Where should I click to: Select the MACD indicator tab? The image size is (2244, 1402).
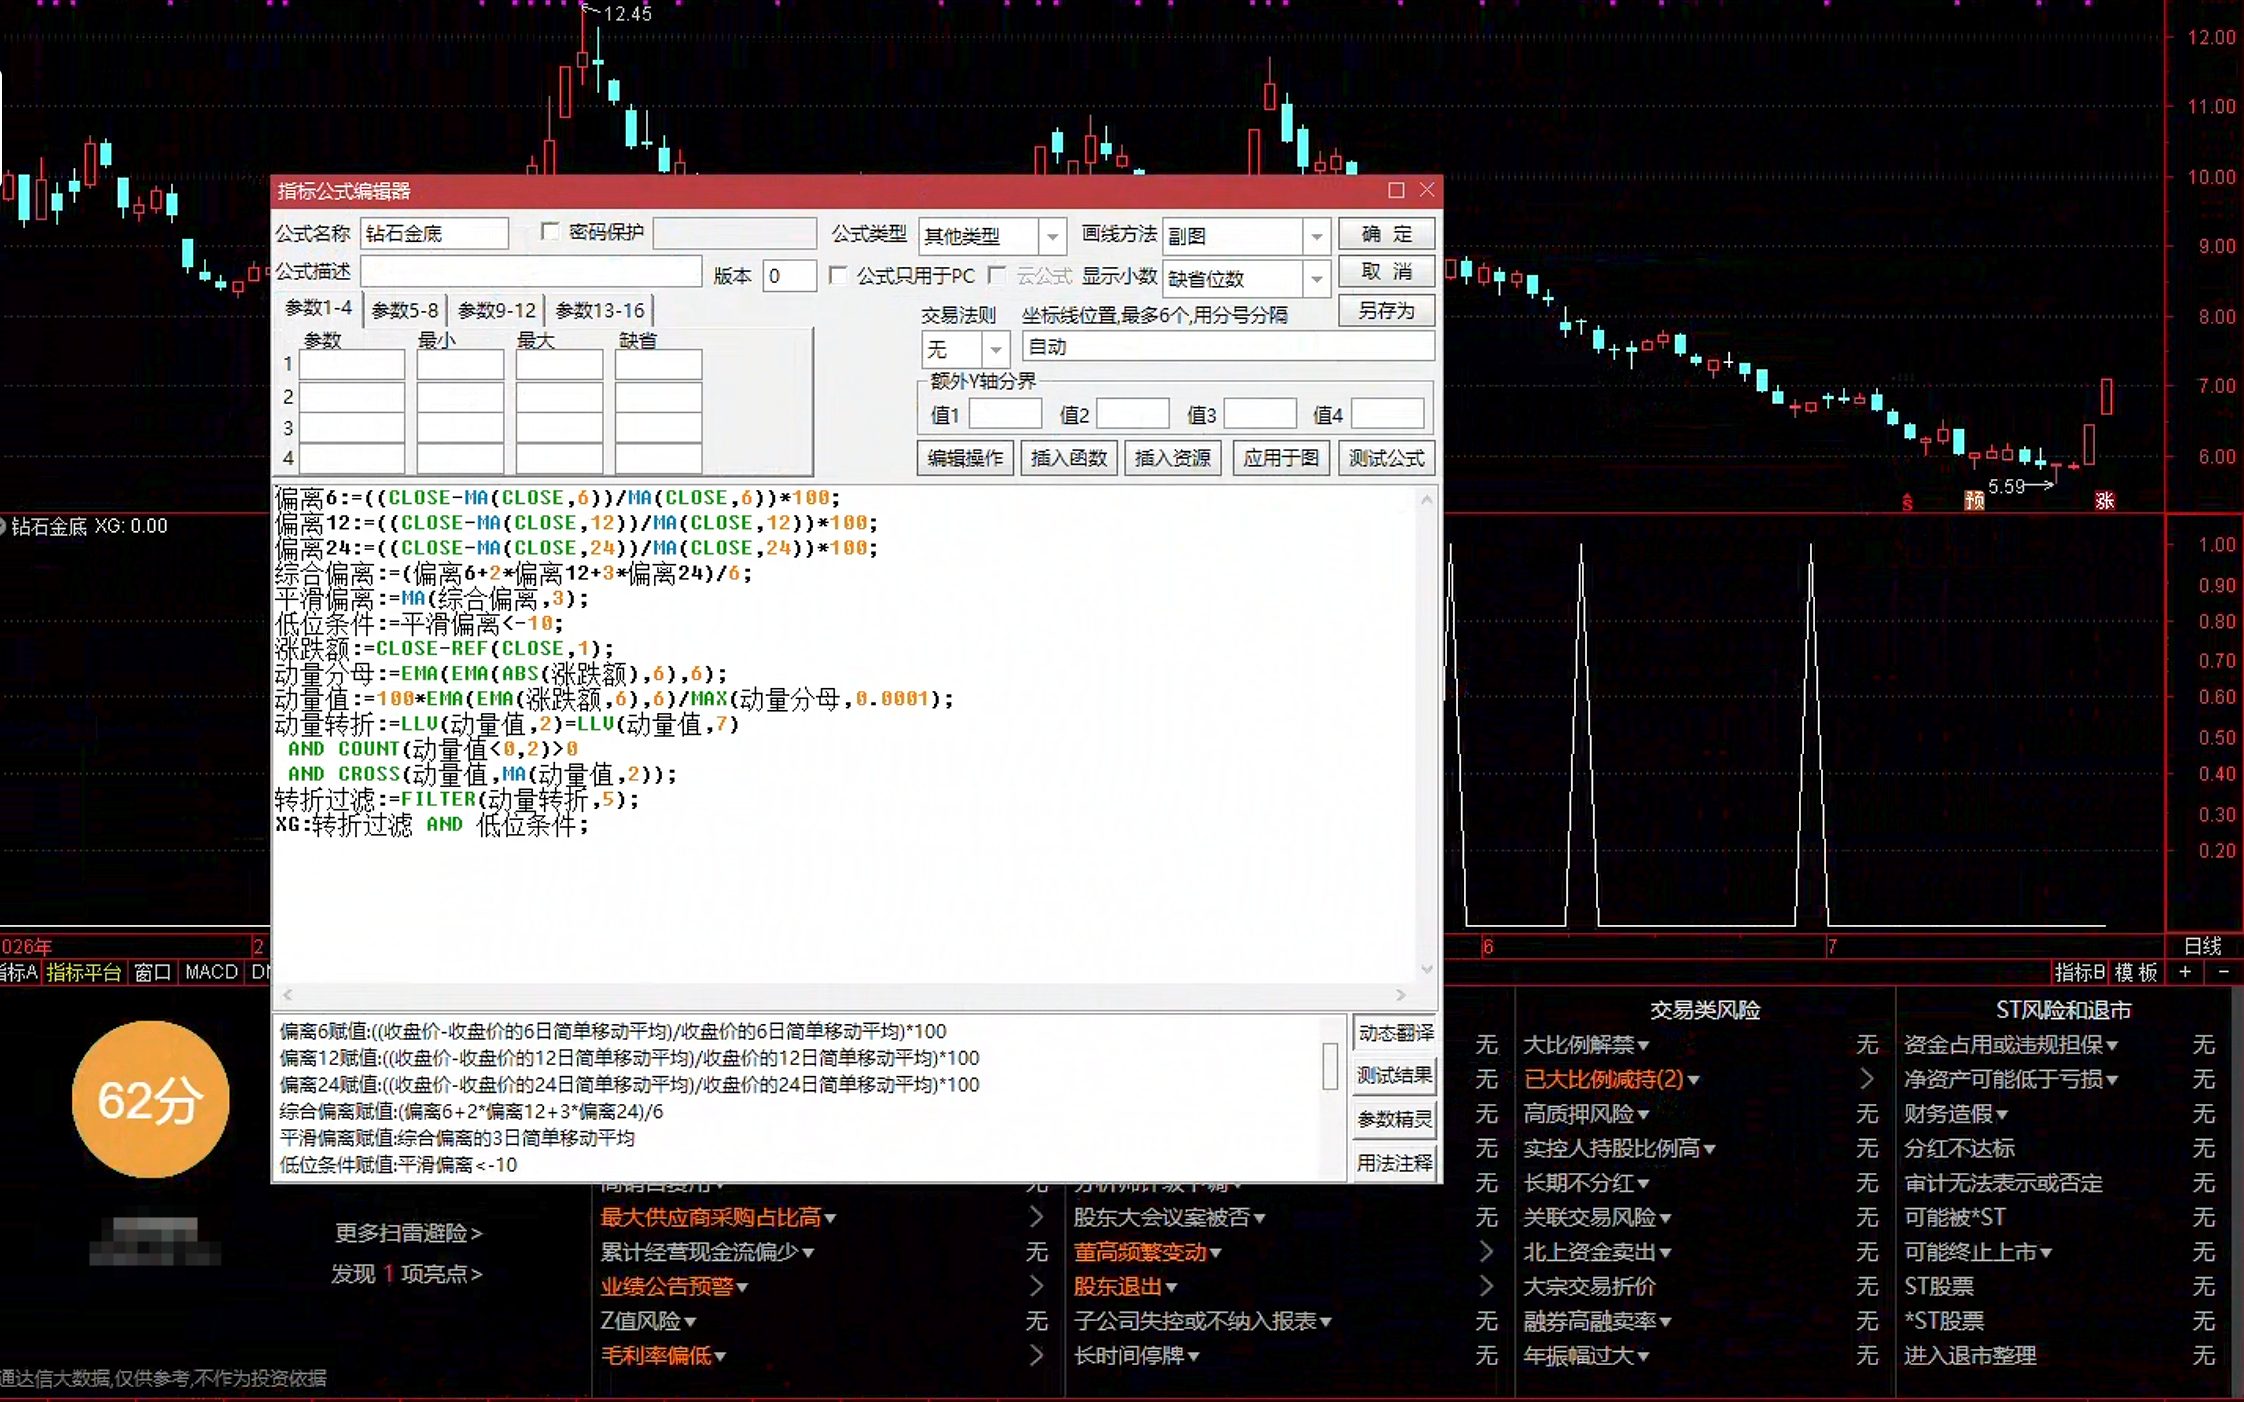(212, 972)
